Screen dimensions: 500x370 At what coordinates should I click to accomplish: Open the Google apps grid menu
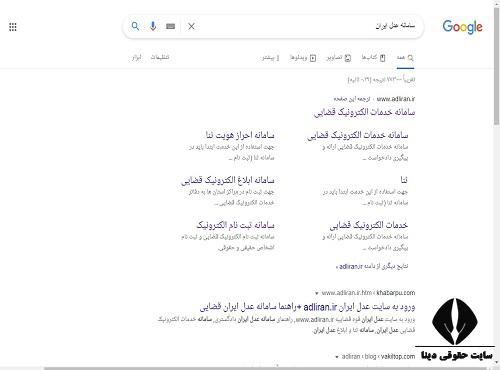[13, 27]
